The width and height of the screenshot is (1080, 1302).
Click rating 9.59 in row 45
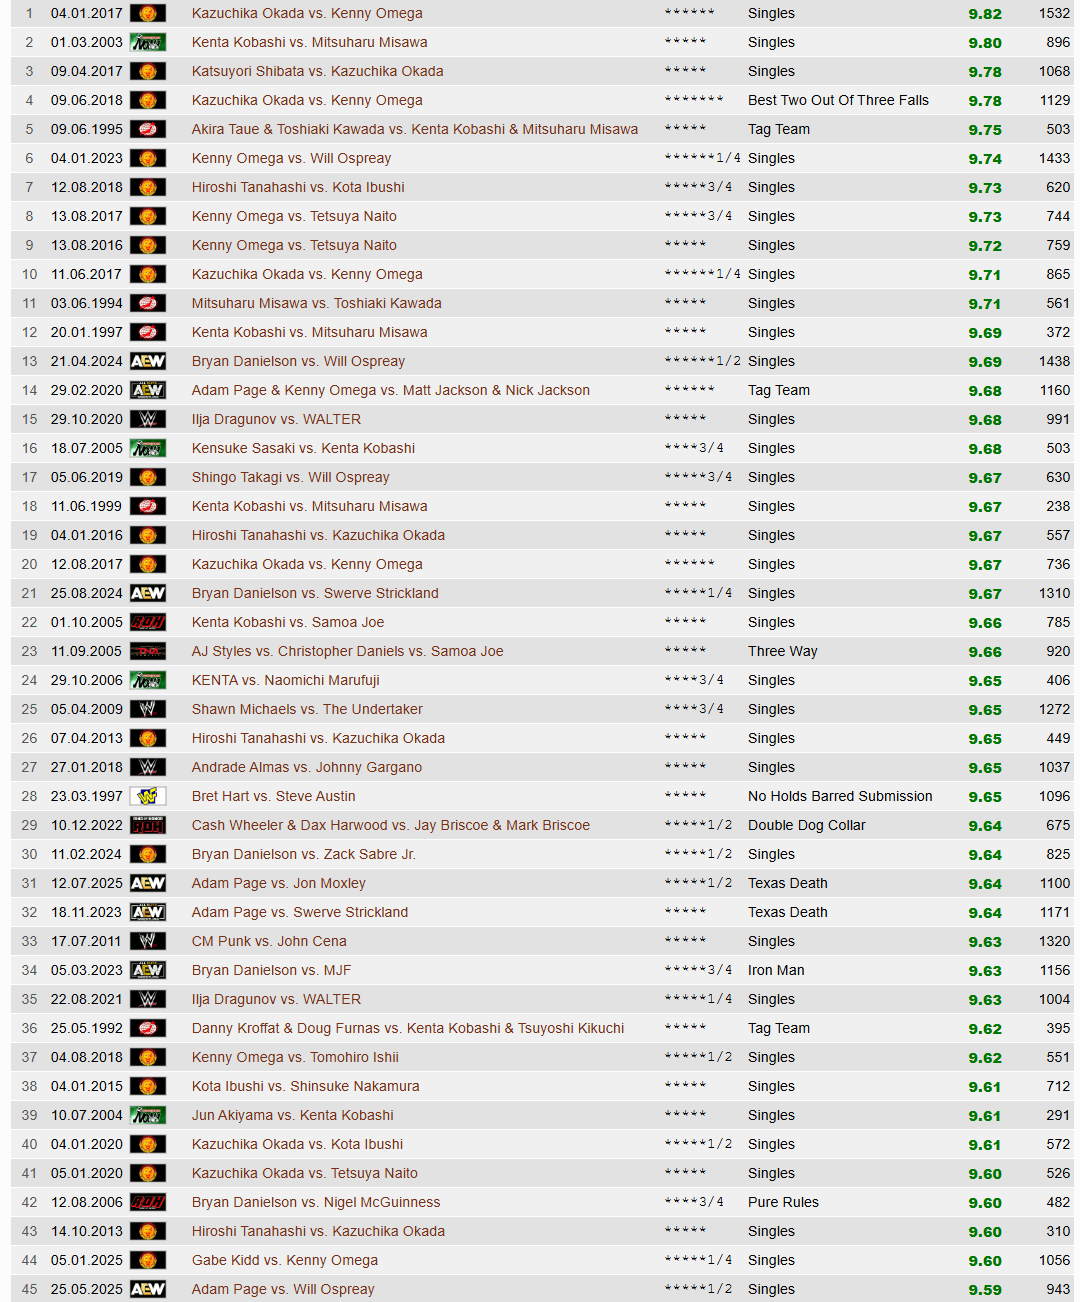pyautogui.click(x=985, y=1290)
